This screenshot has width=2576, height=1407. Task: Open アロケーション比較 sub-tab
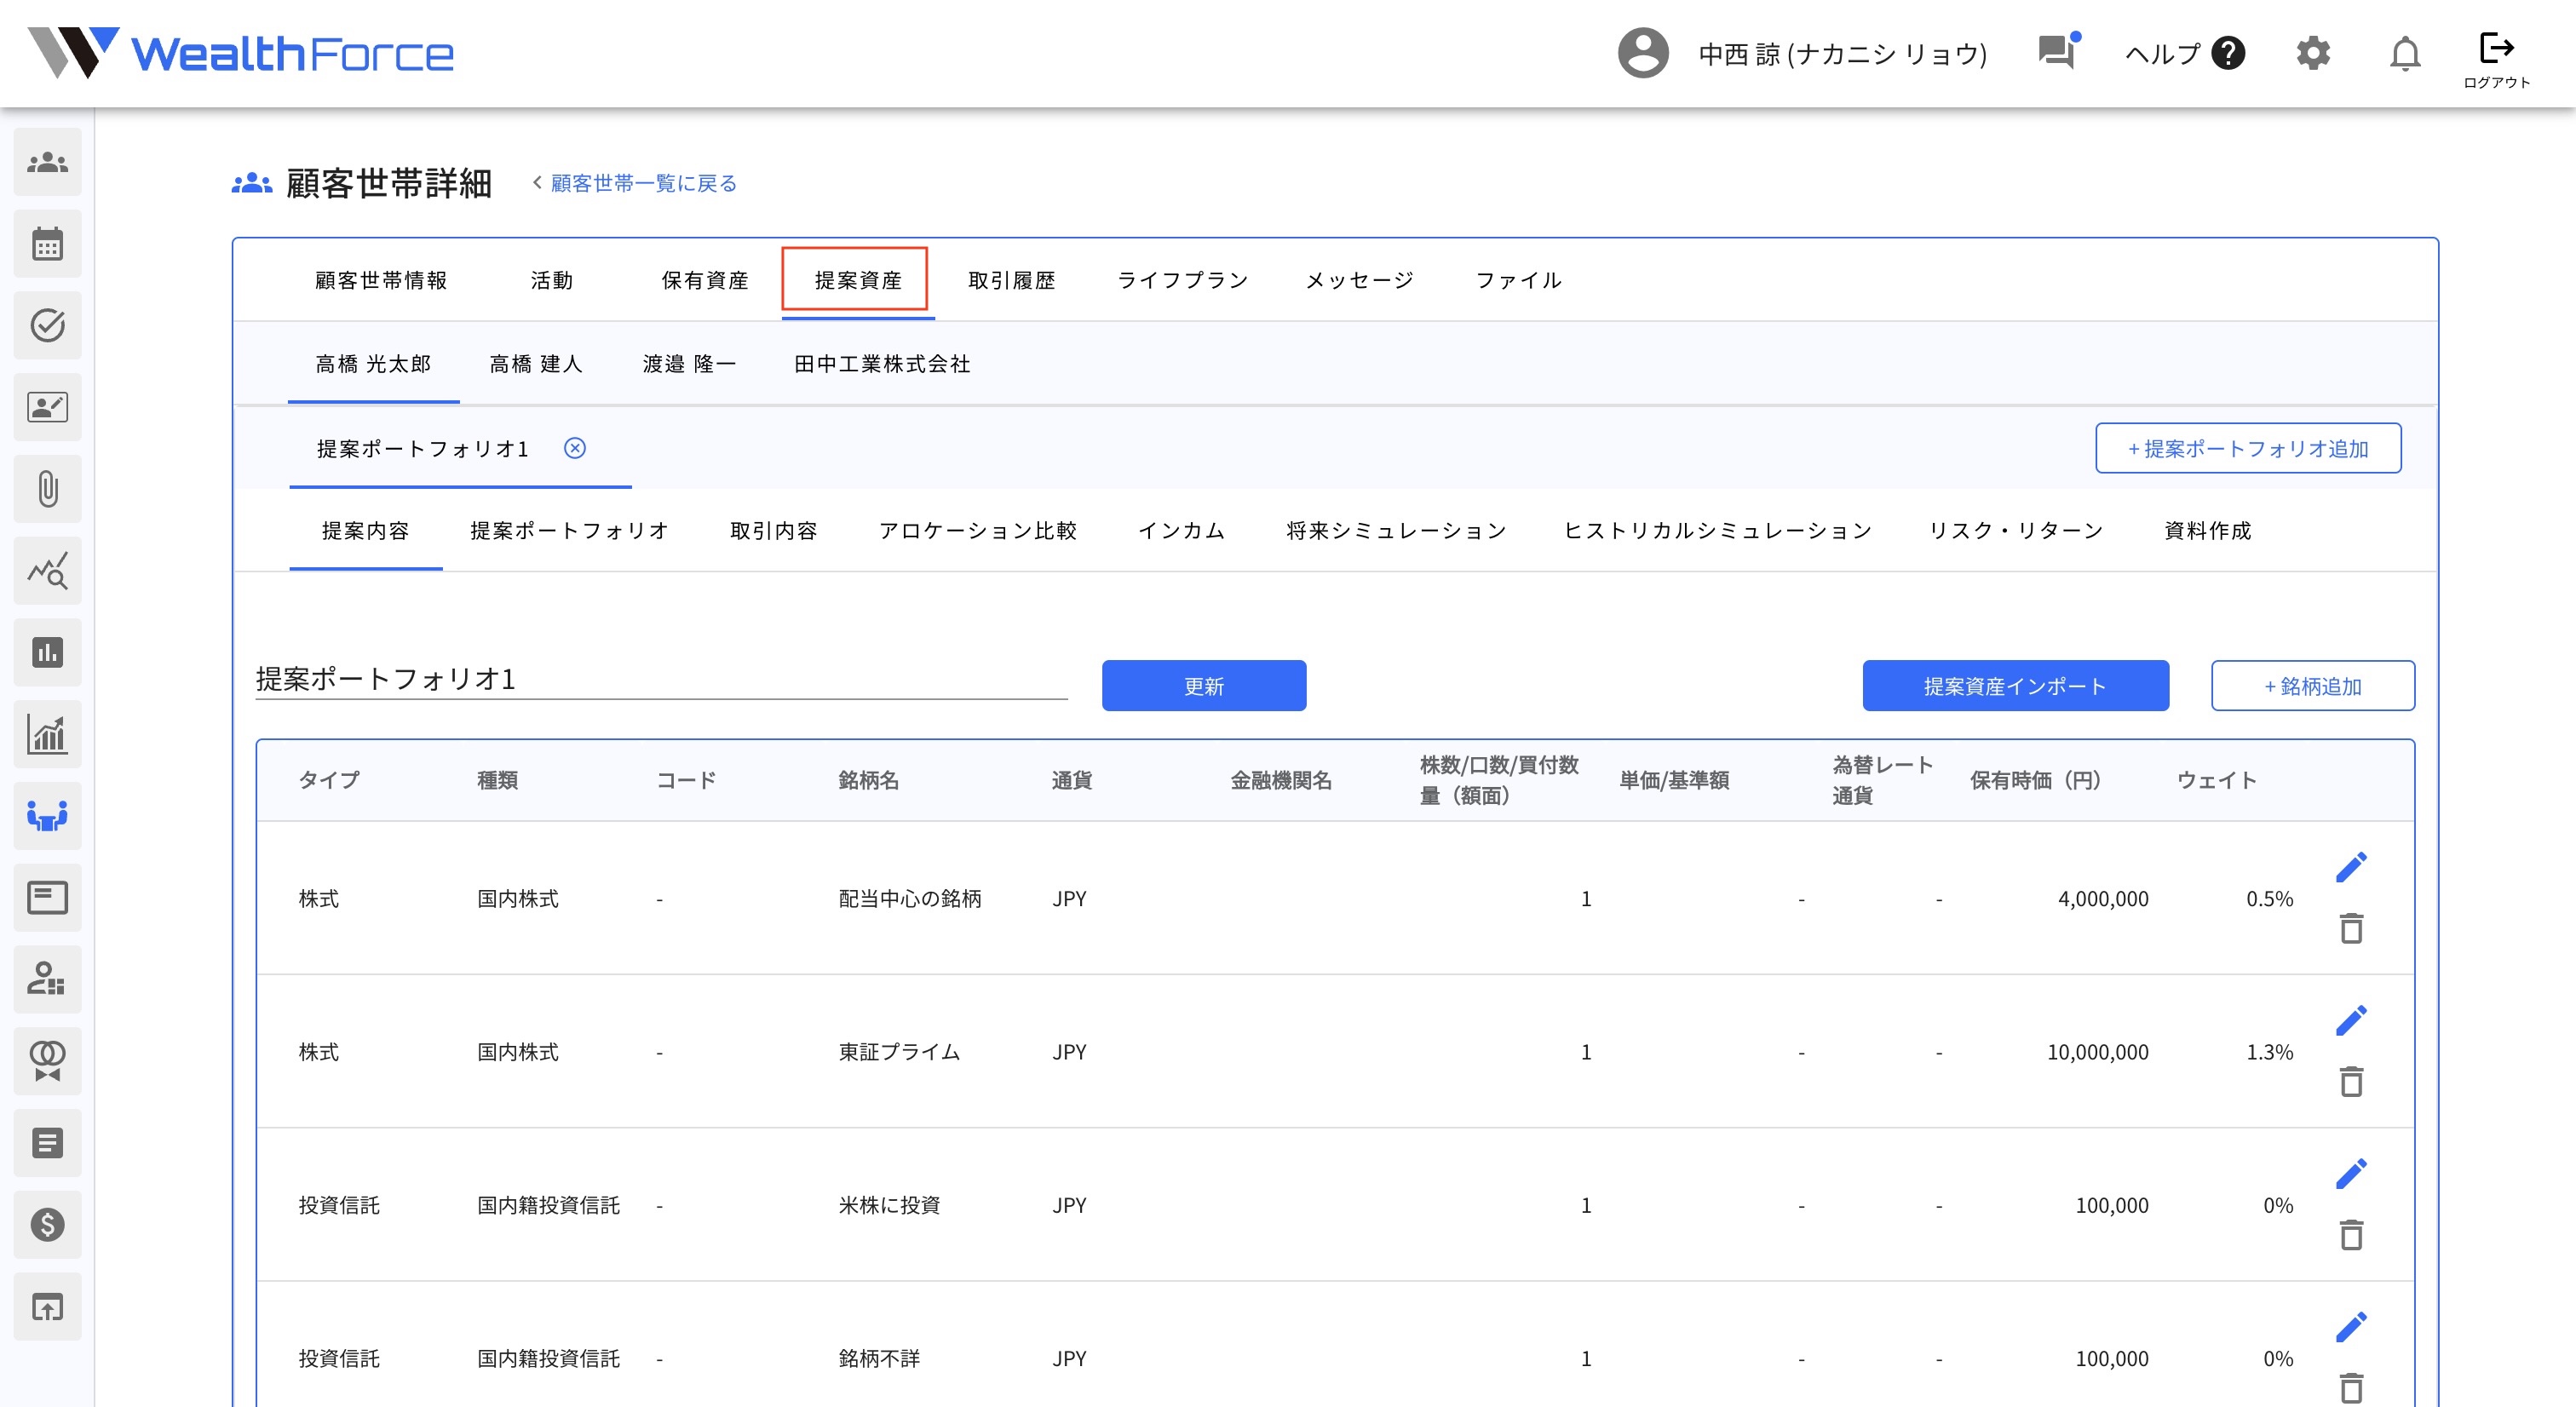[978, 531]
